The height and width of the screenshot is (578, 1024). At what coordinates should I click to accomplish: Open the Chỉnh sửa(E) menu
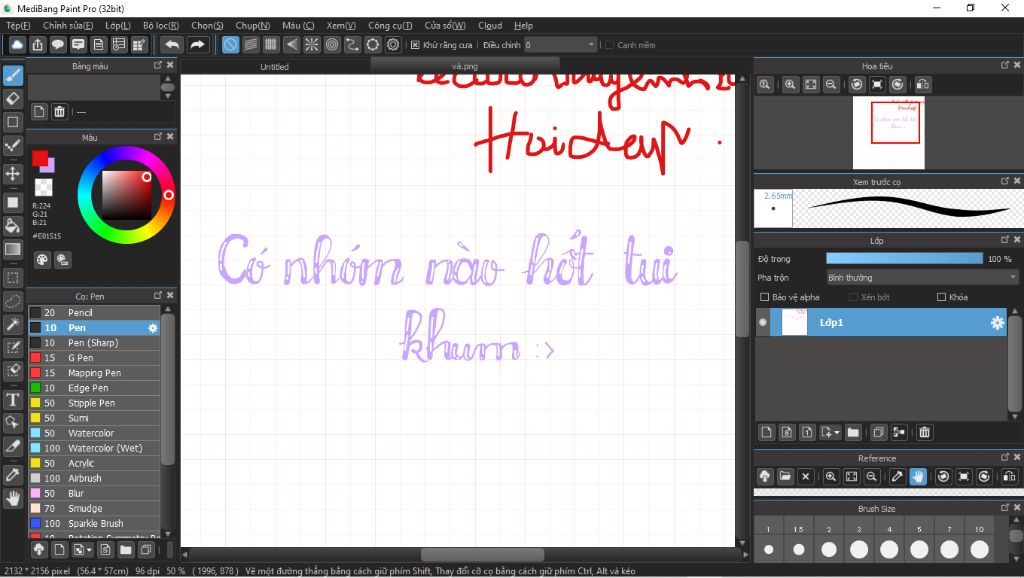(68, 25)
